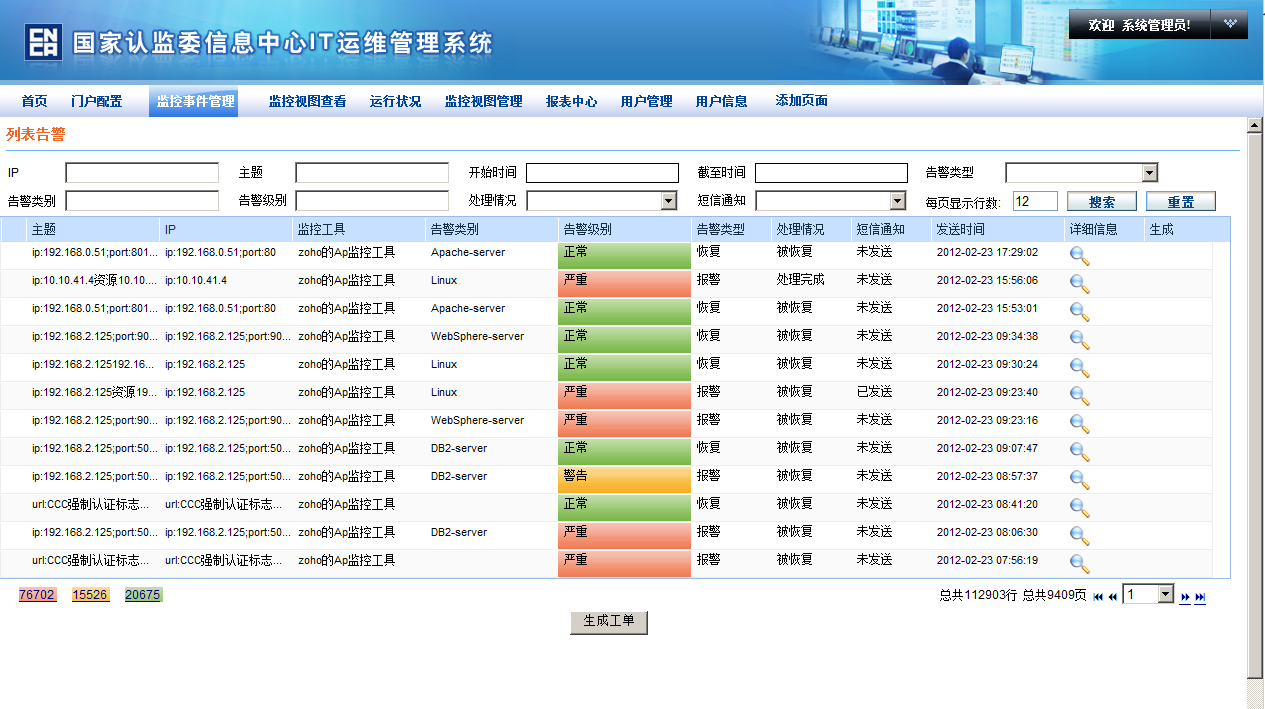This screenshot has width=1265, height=709.
Task: Open details icon for the 08:57:37 warning row
Action: [x=1079, y=480]
